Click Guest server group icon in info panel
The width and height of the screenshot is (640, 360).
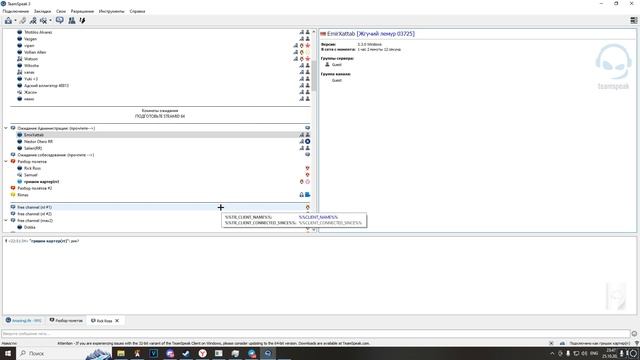coord(327,64)
